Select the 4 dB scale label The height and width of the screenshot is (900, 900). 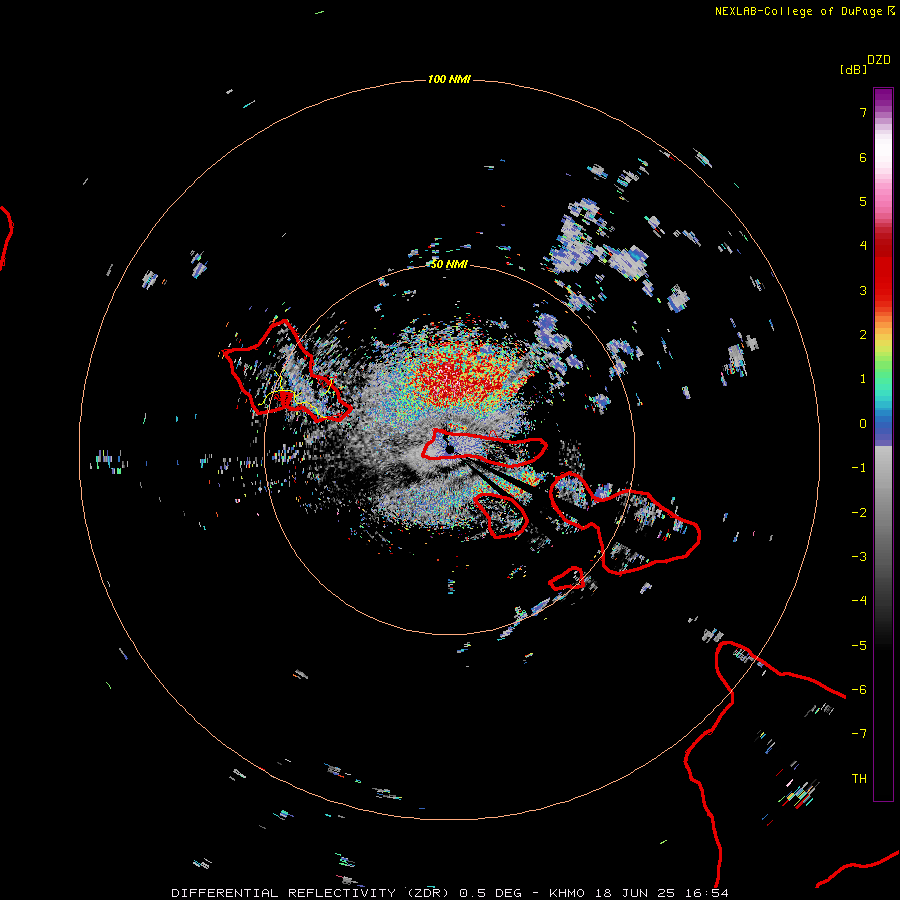[863, 246]
